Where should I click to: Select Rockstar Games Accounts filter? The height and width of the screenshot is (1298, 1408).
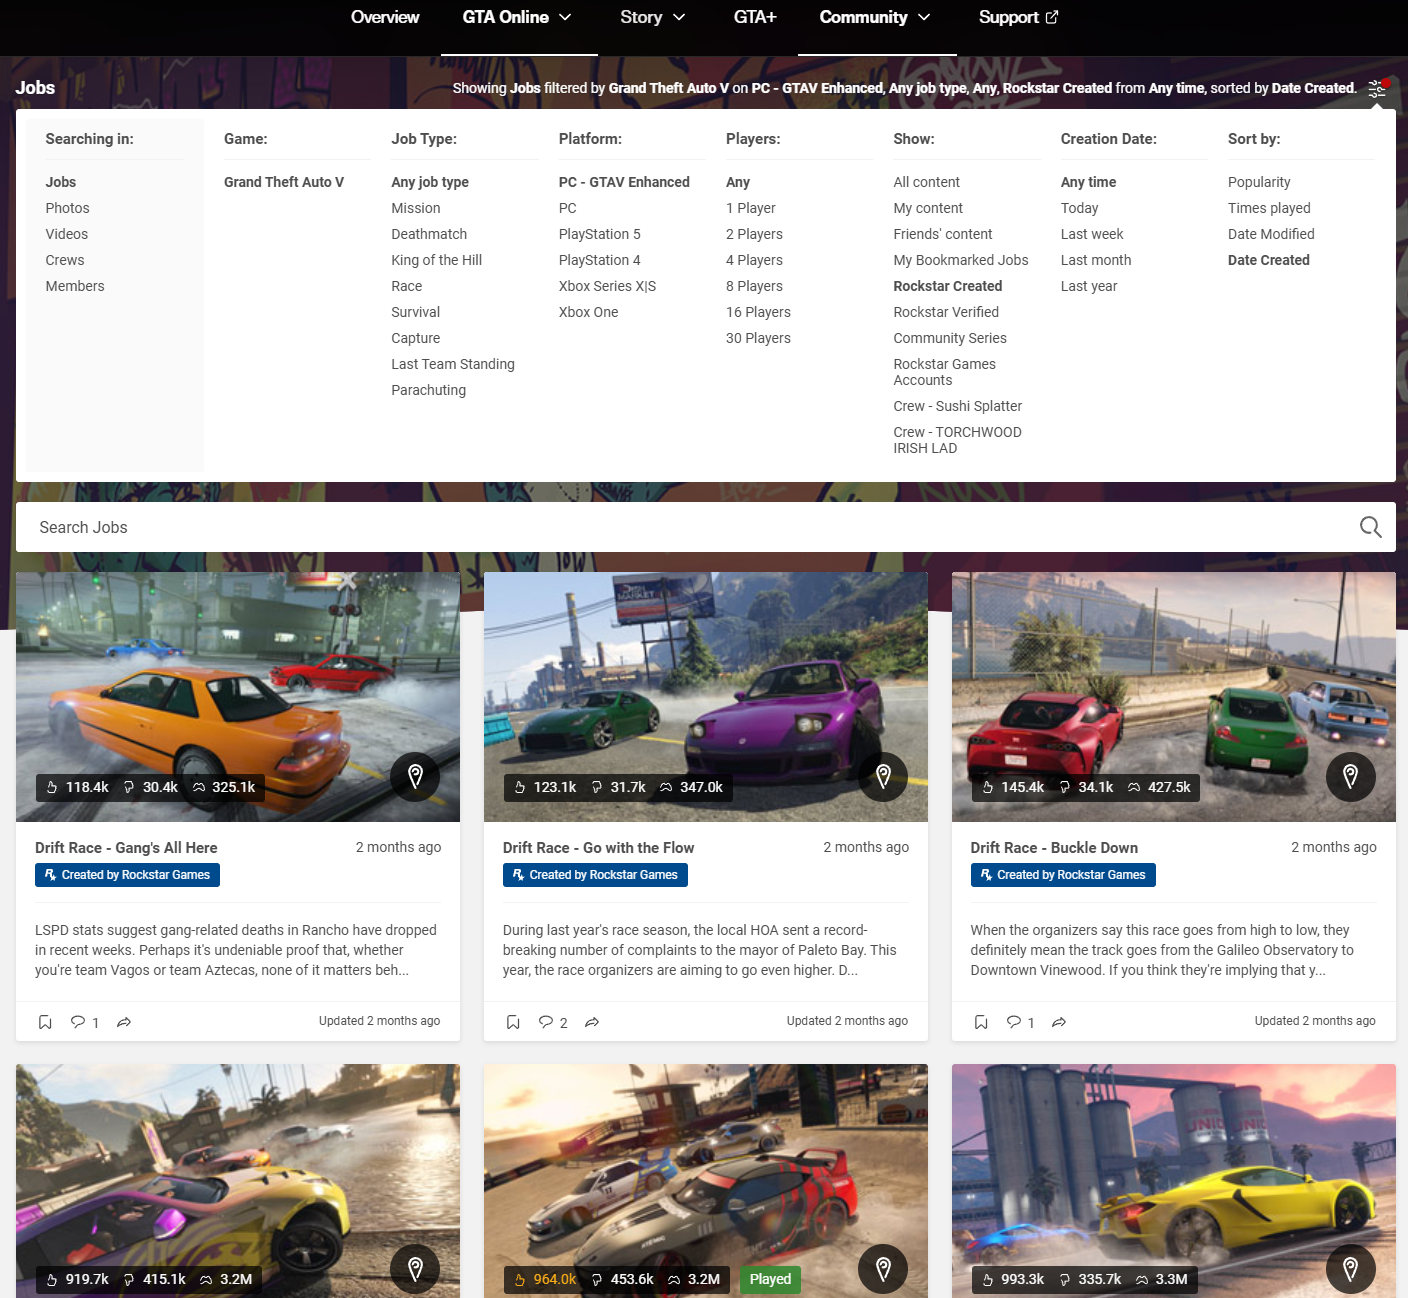[x=944, y=372]
